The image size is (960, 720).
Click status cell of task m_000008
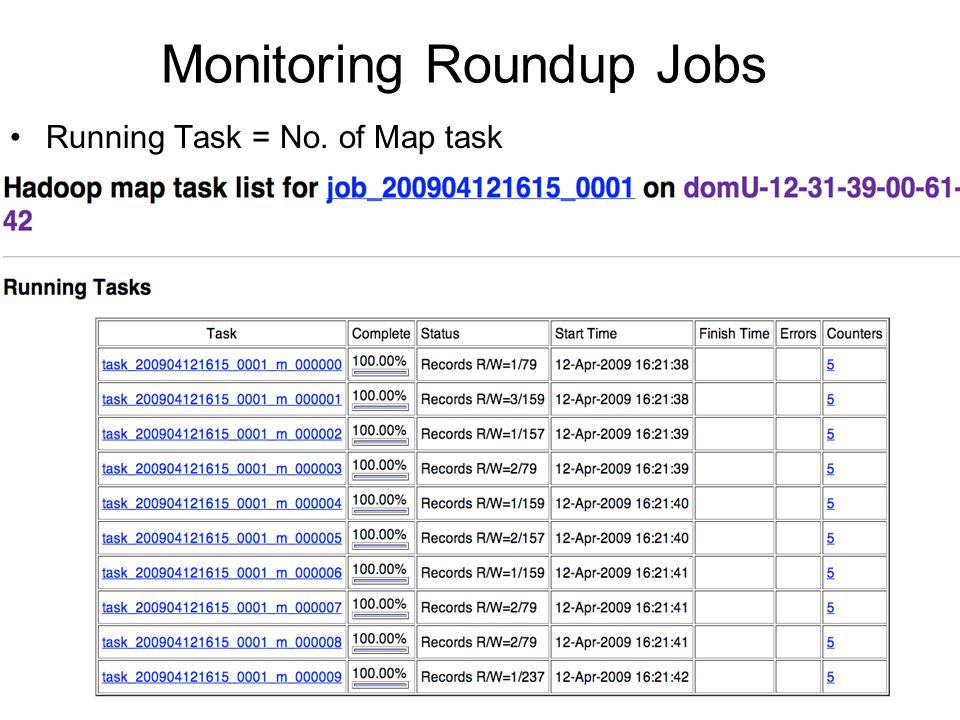coord(482,643)
